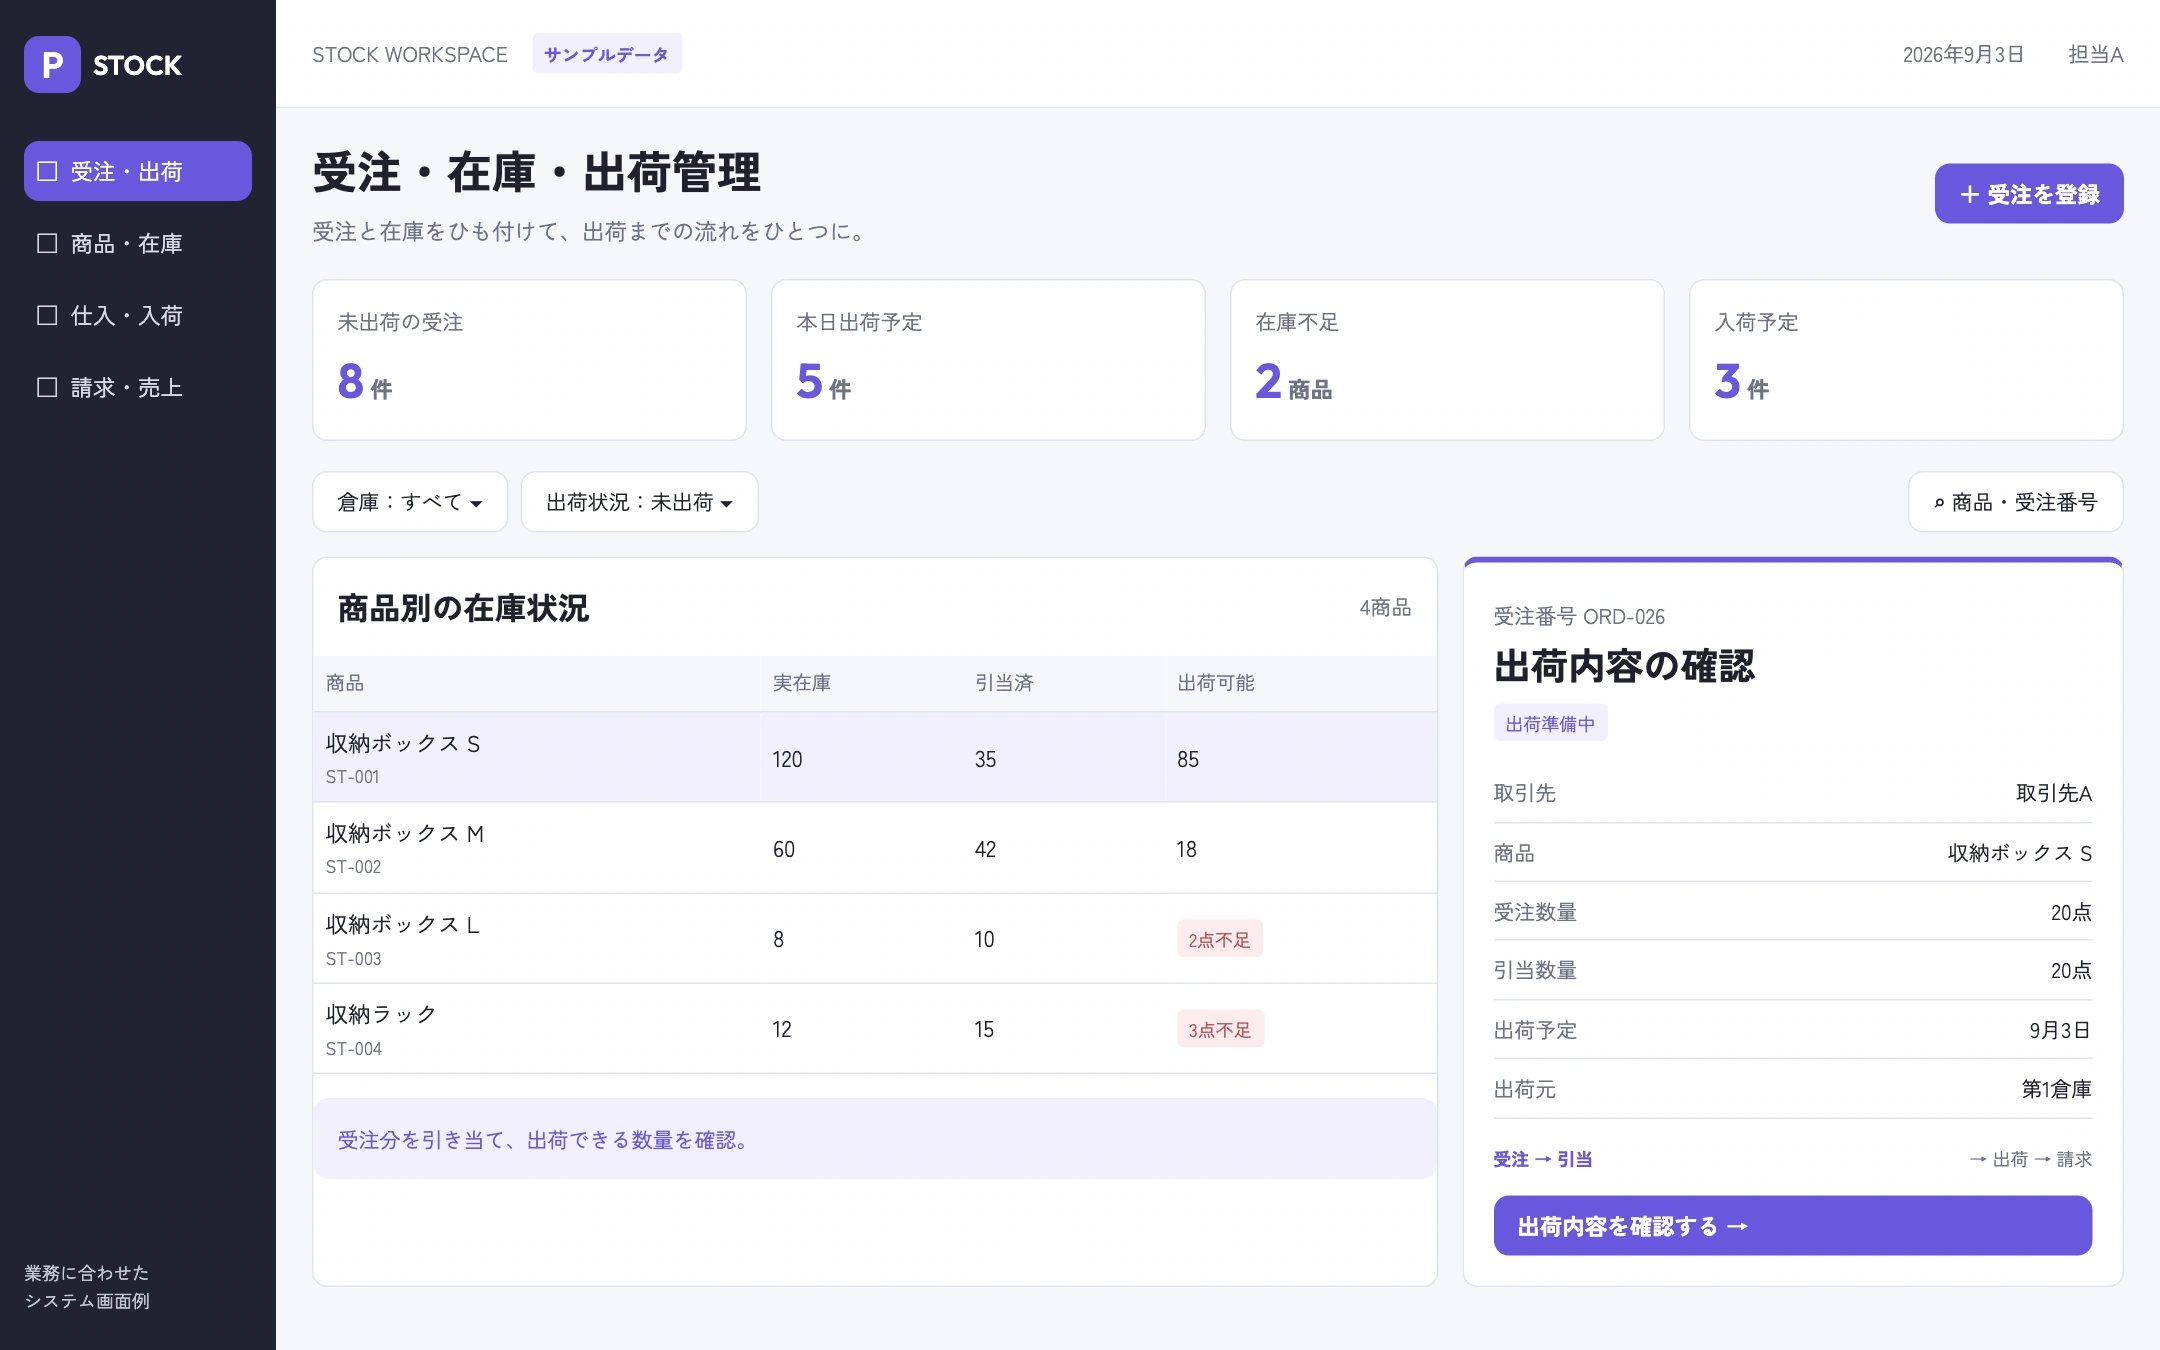
Task: Click the 2026年9月3日 date in header
Action: click(1963, 54)
